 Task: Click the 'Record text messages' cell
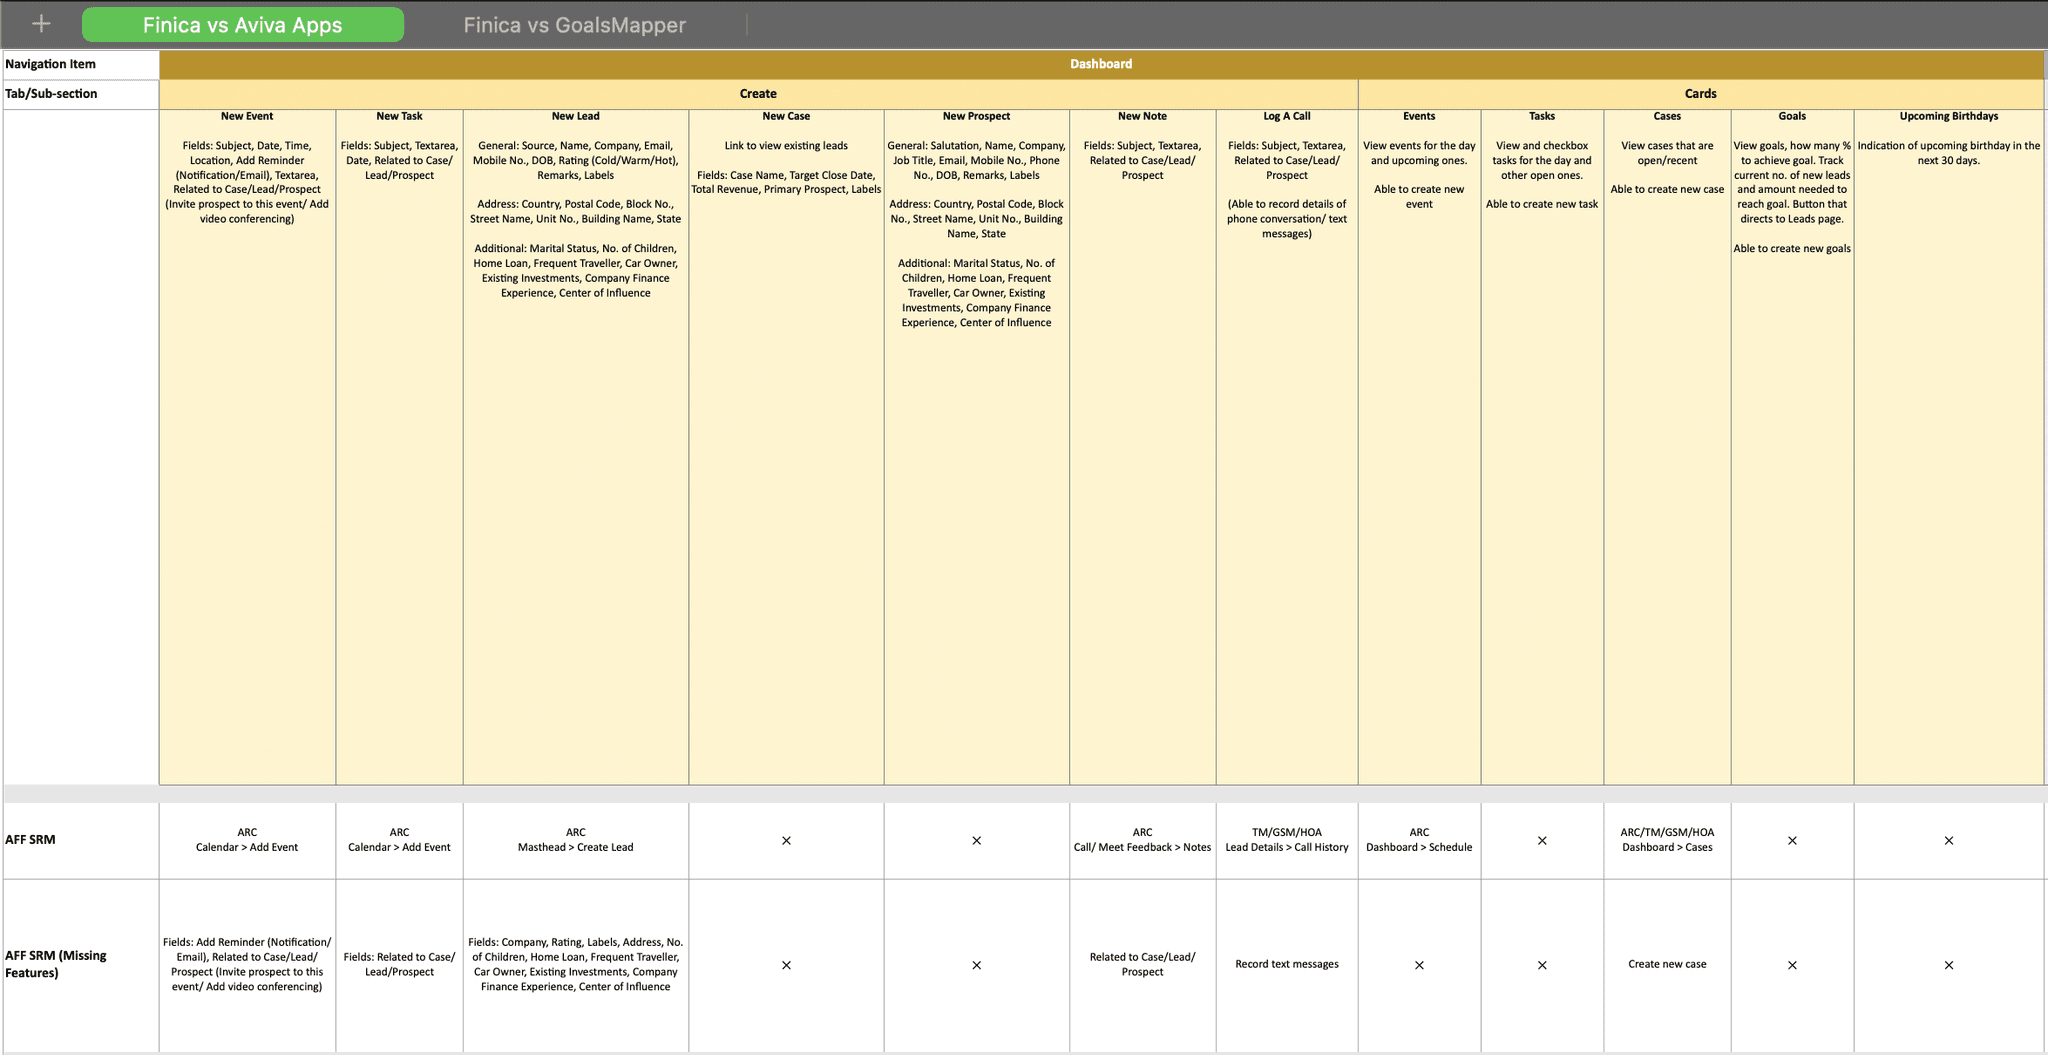tap(1287, 964)
